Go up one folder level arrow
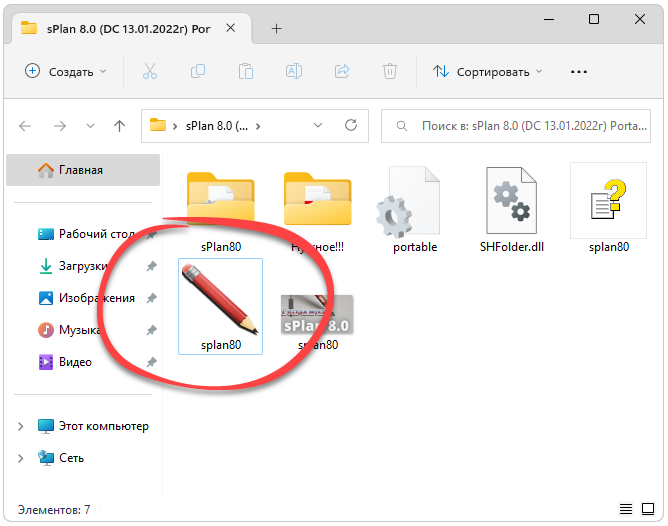668x526 pixels. click(x=120, y=126)
